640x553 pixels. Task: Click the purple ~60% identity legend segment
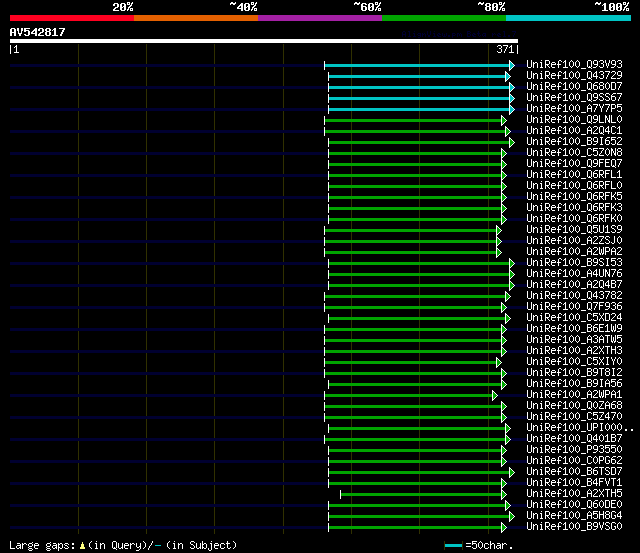click(320, 18)
